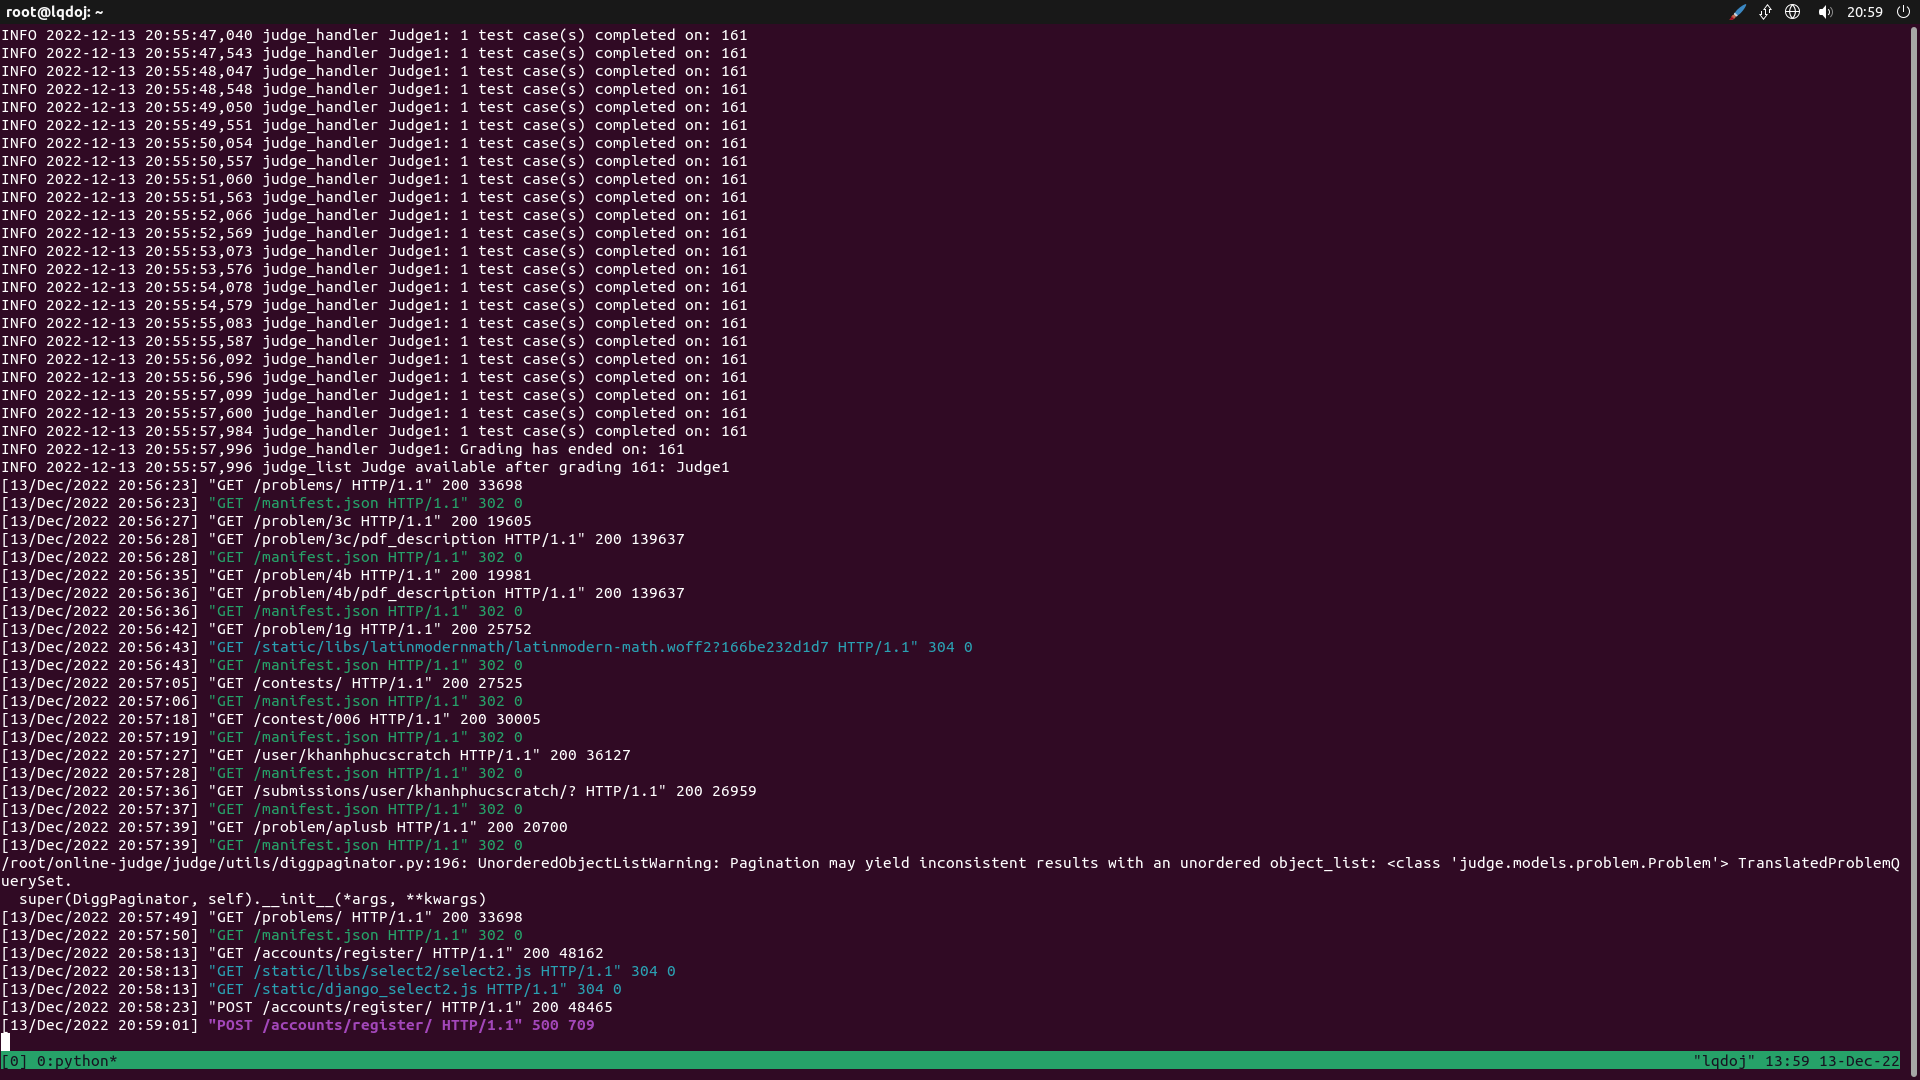Image resolution: width=1920 pixels, height=1080 pixels.
Task: Click the up-down data transfer arrows icon
Action: coord(1765,12)
